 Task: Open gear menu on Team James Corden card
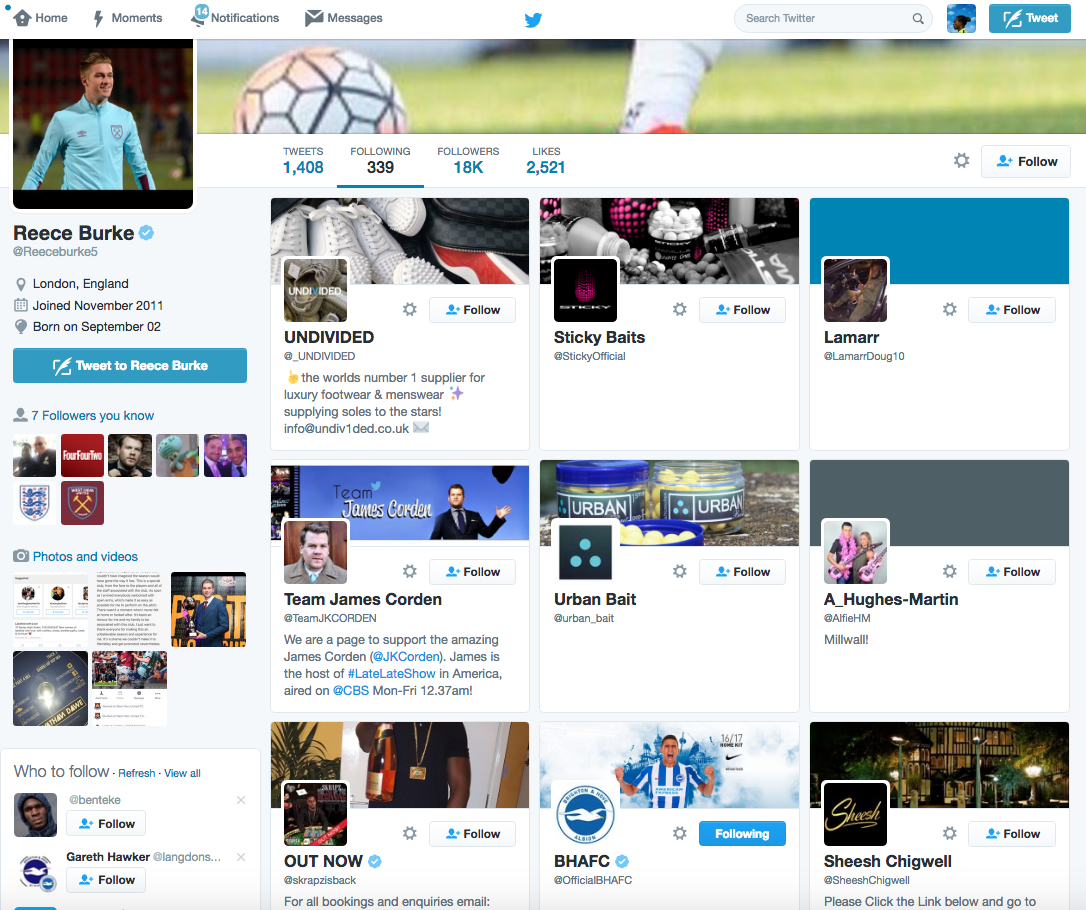tap(410, 571)
